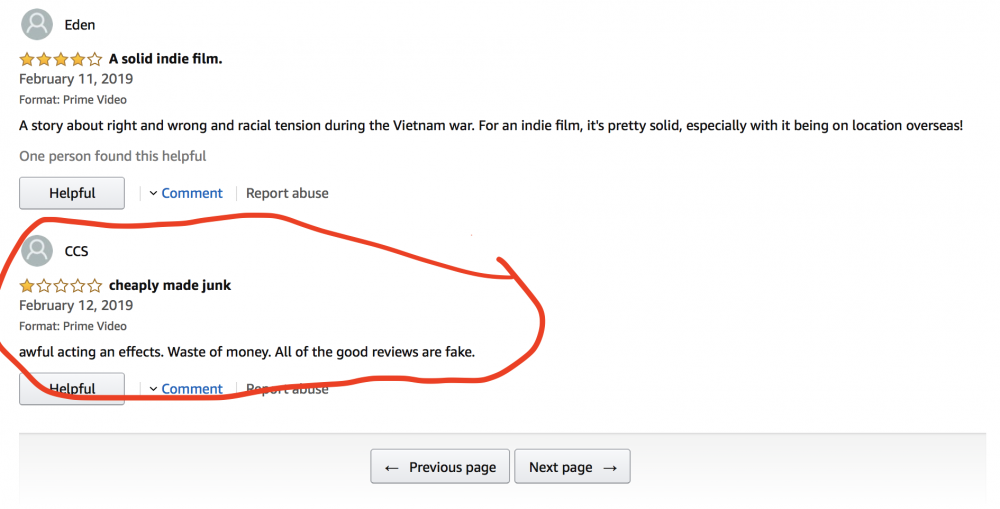The width and height of the screenshot is (1000, 509).
Task: Go to the Previous page
Action: (x=440, y=467)
